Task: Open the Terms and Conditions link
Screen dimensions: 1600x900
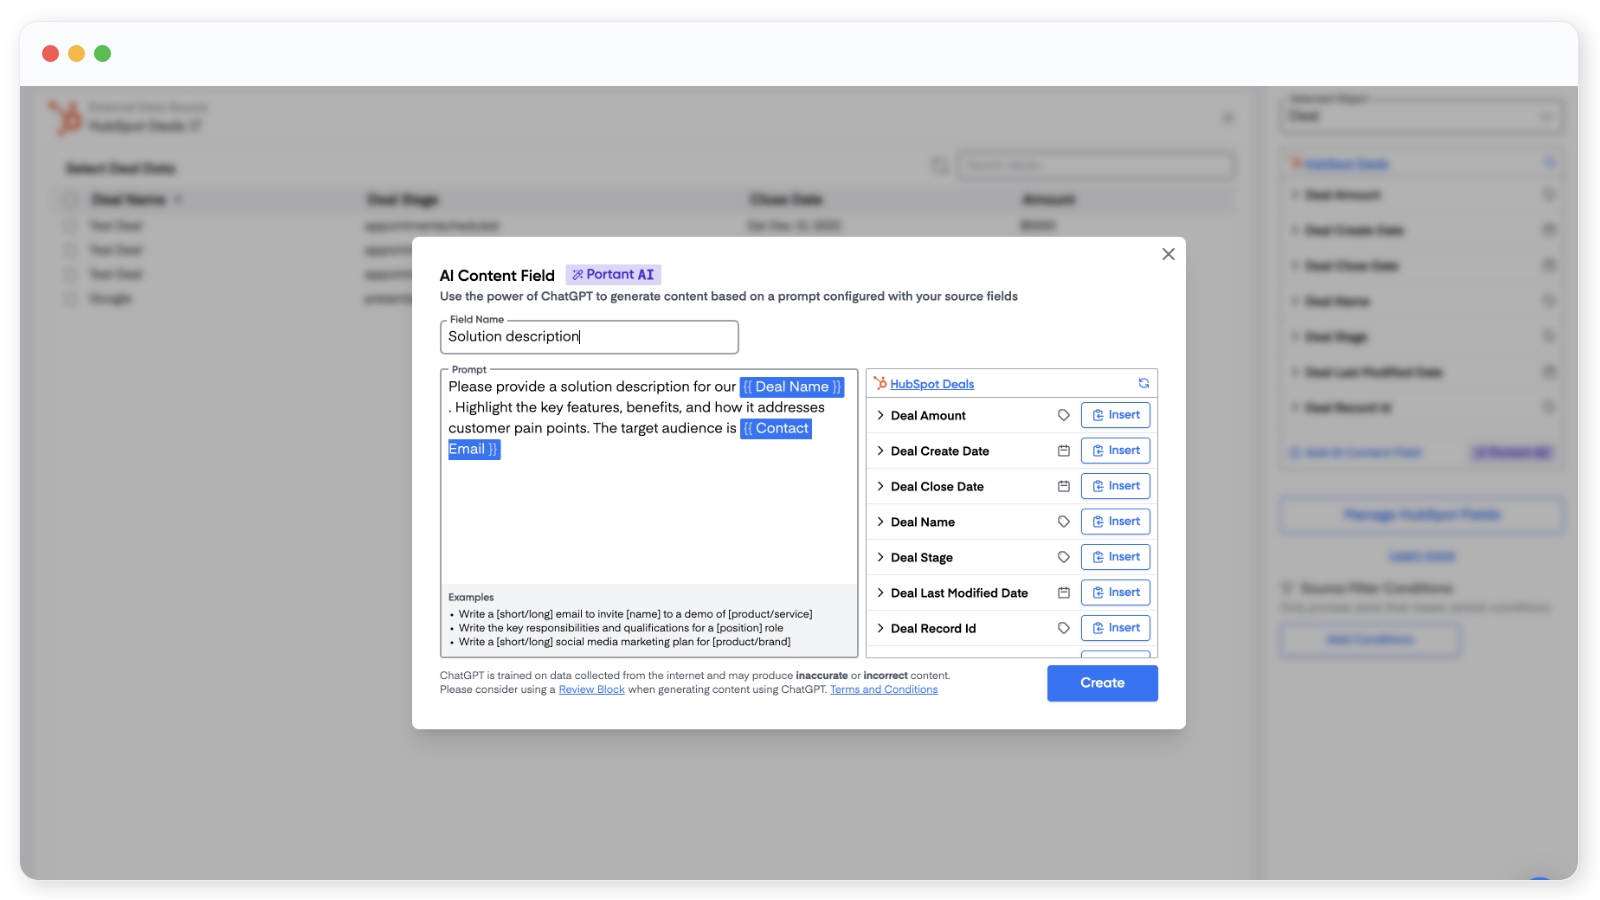Action: (x=883, y=690)
